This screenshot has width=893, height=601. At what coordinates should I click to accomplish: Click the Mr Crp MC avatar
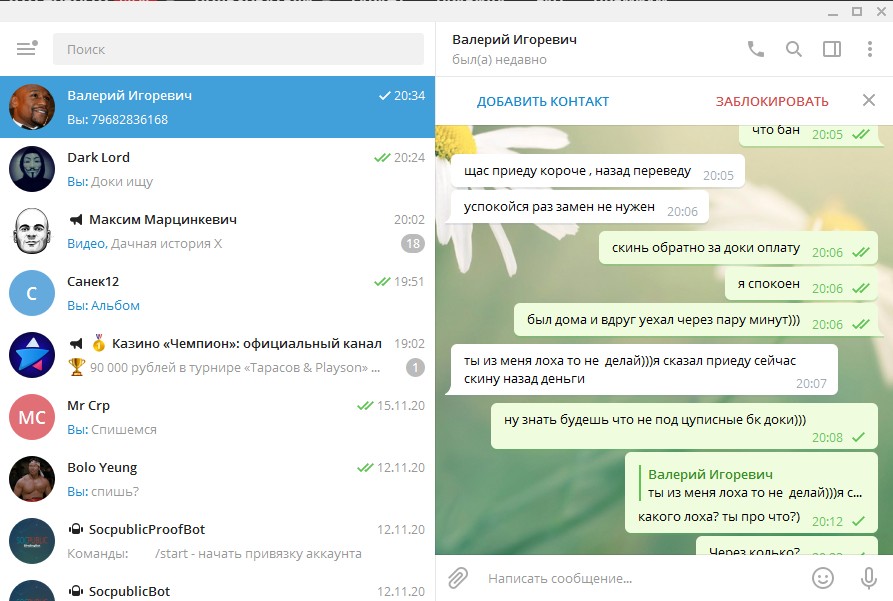[32, 418]
